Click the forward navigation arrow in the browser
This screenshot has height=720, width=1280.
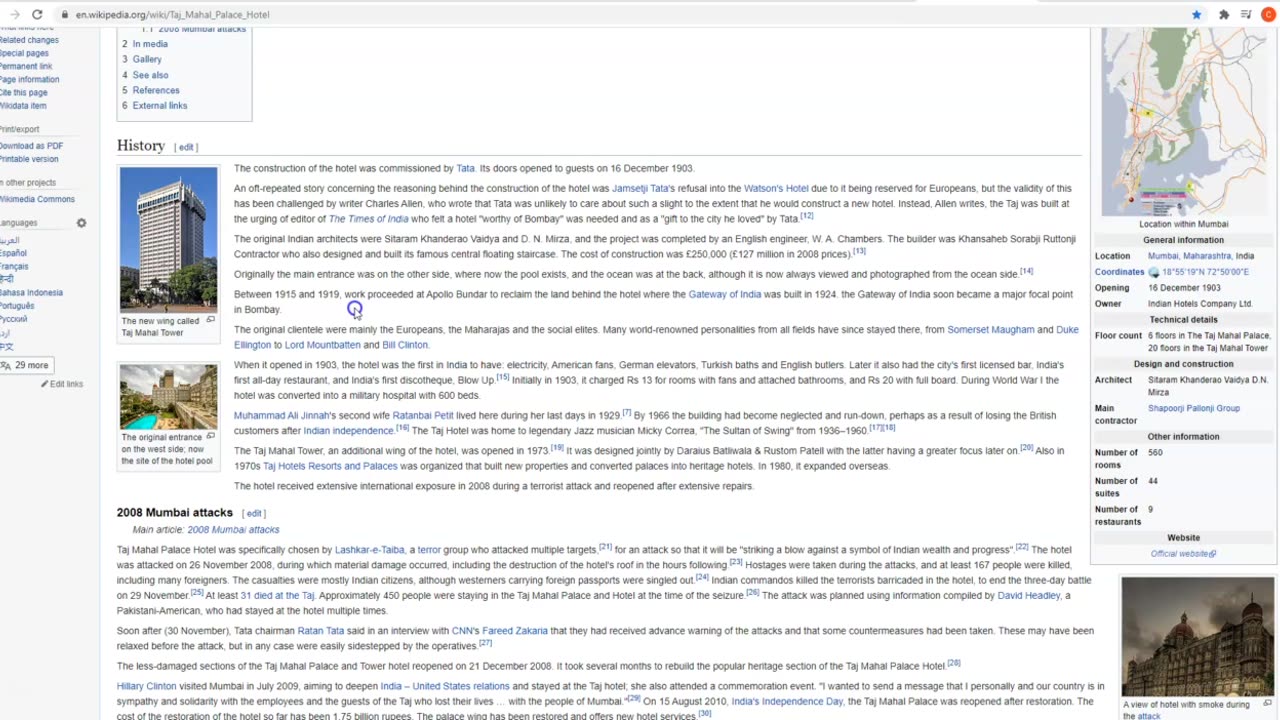click(13, 15)
